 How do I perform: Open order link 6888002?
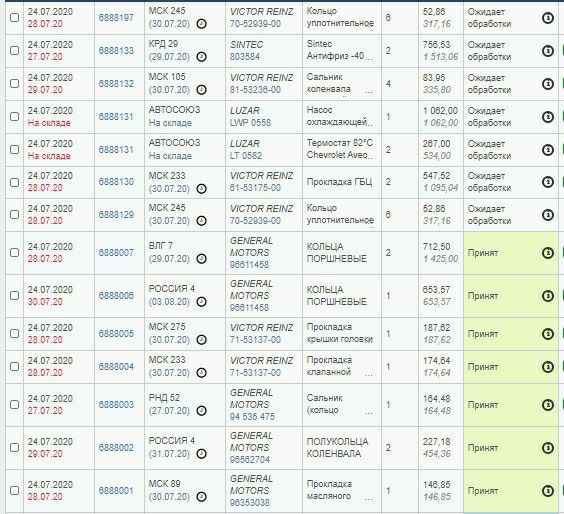click(x=116, y=447)
